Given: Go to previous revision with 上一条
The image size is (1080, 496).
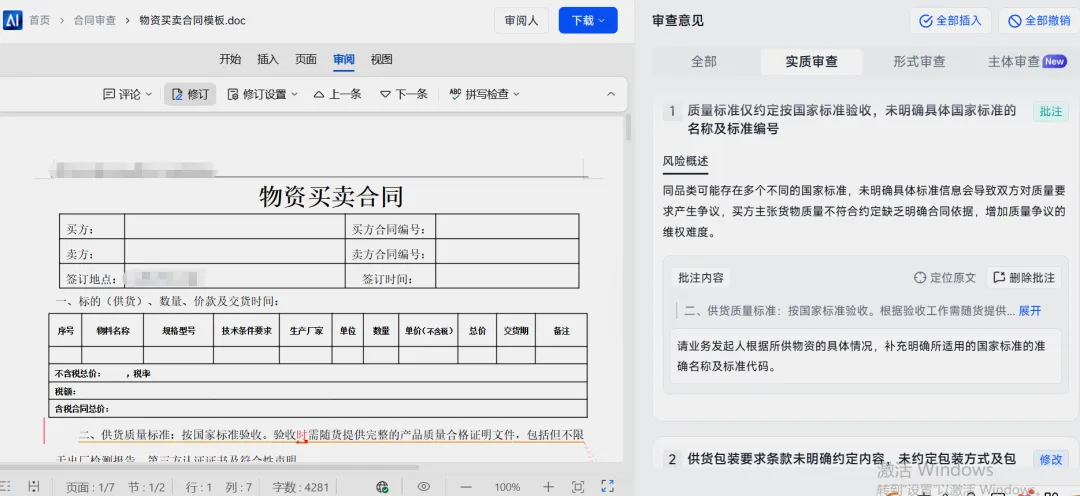Looking at the screenshot, I should pos(338,94).
